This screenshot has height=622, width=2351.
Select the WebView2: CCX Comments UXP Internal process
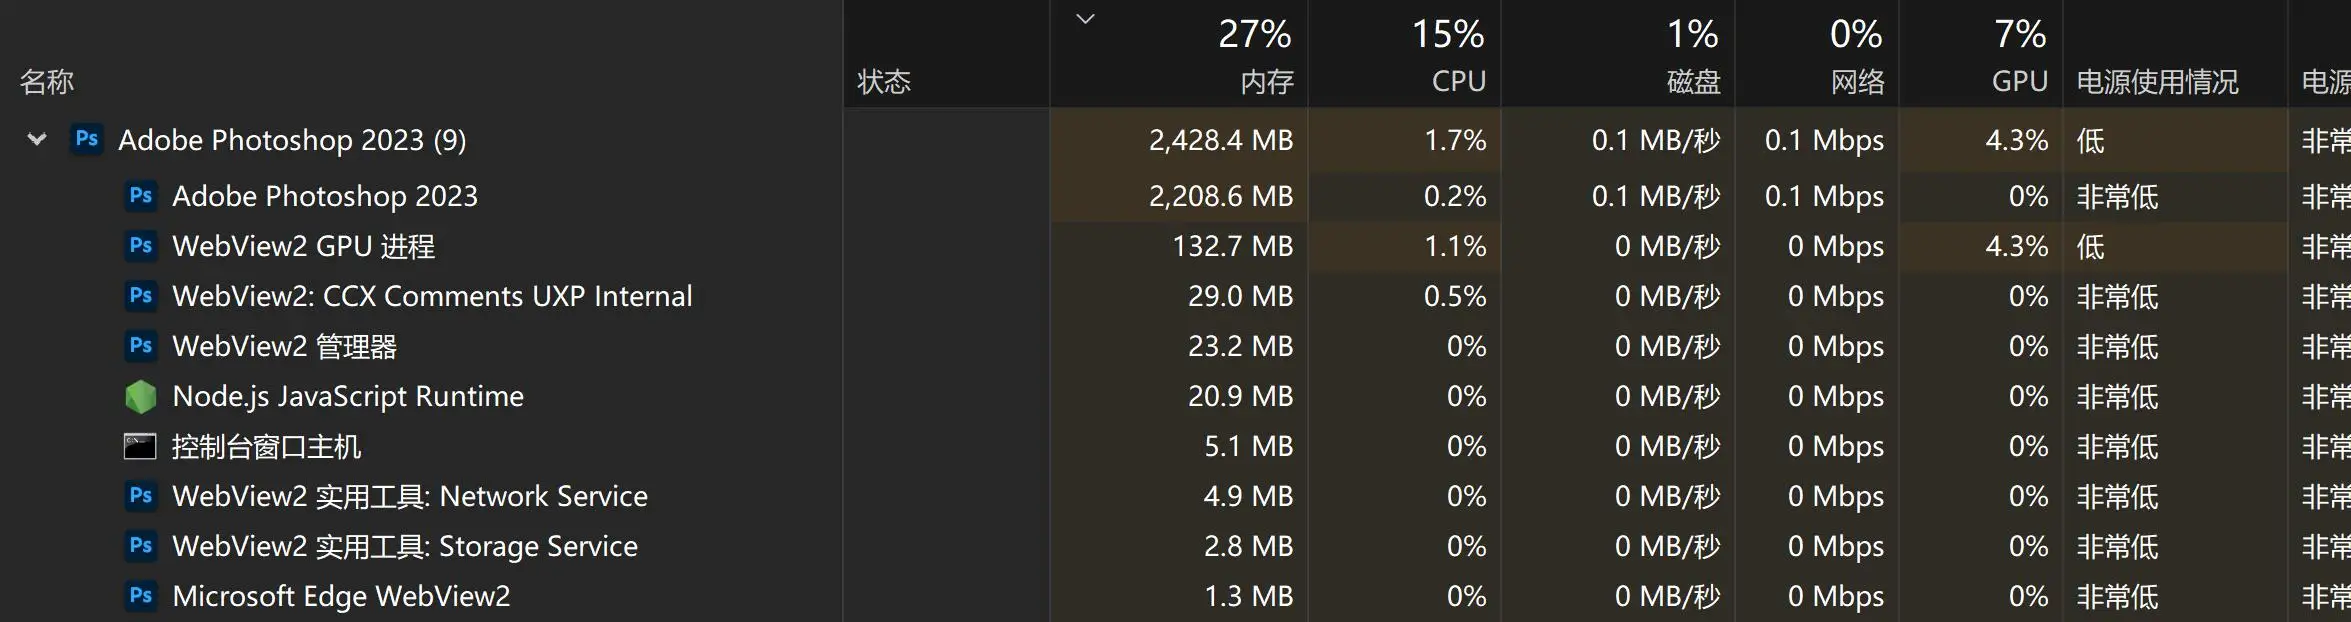(432, 297)
